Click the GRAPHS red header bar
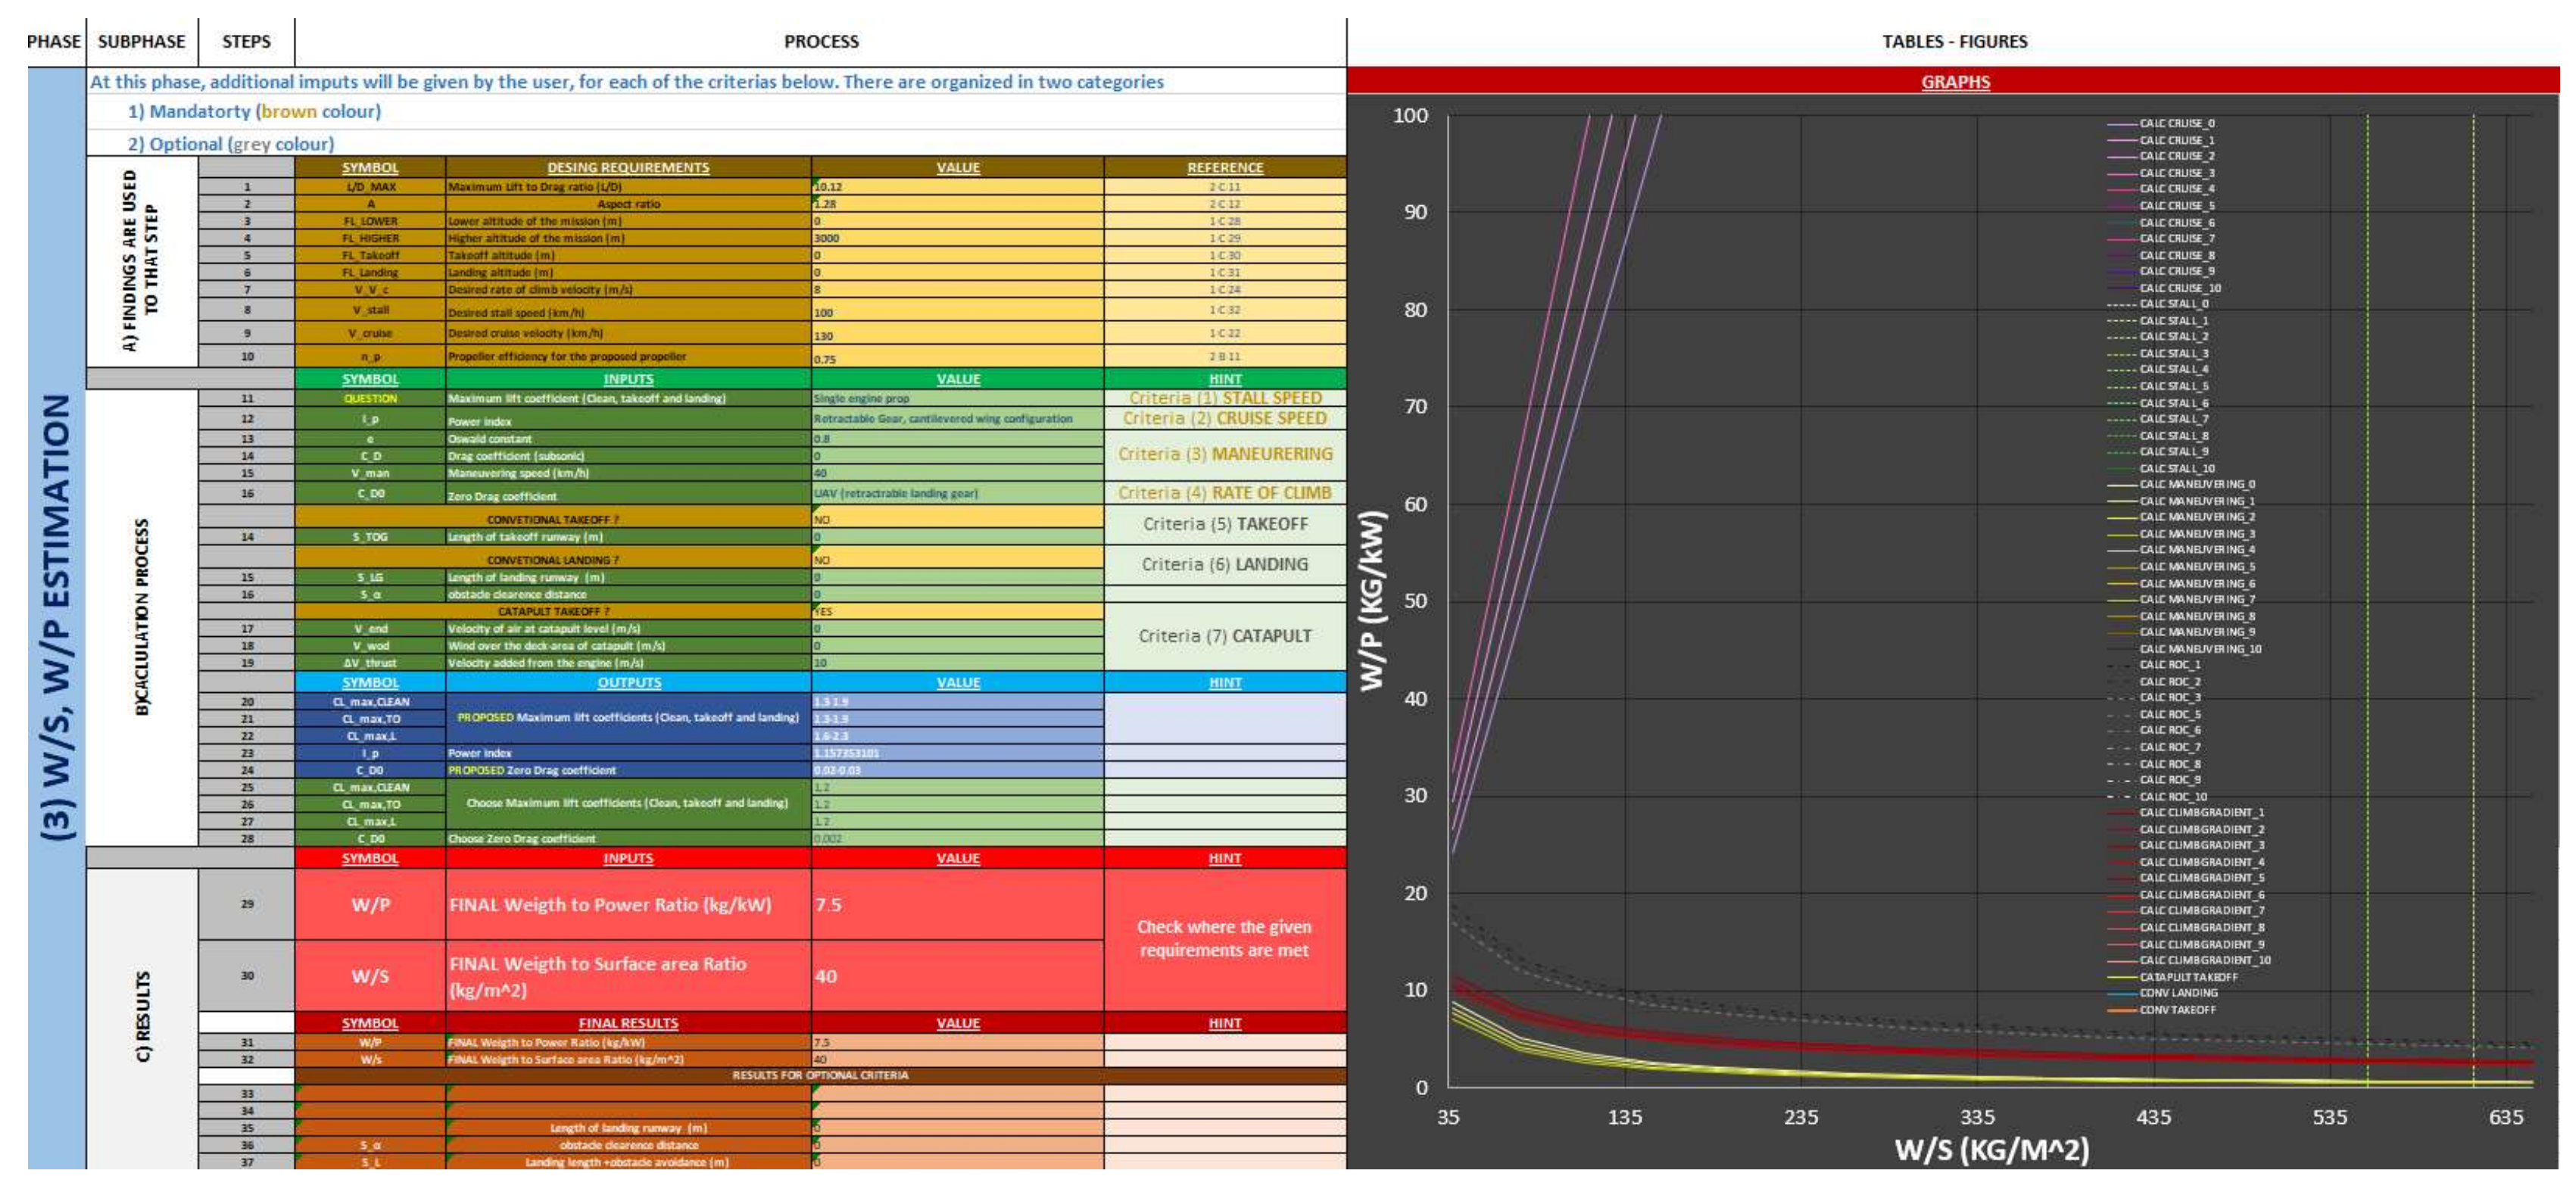Image resolution: width=2576 pixels, height=1186 pixels. coord(1954,82)
